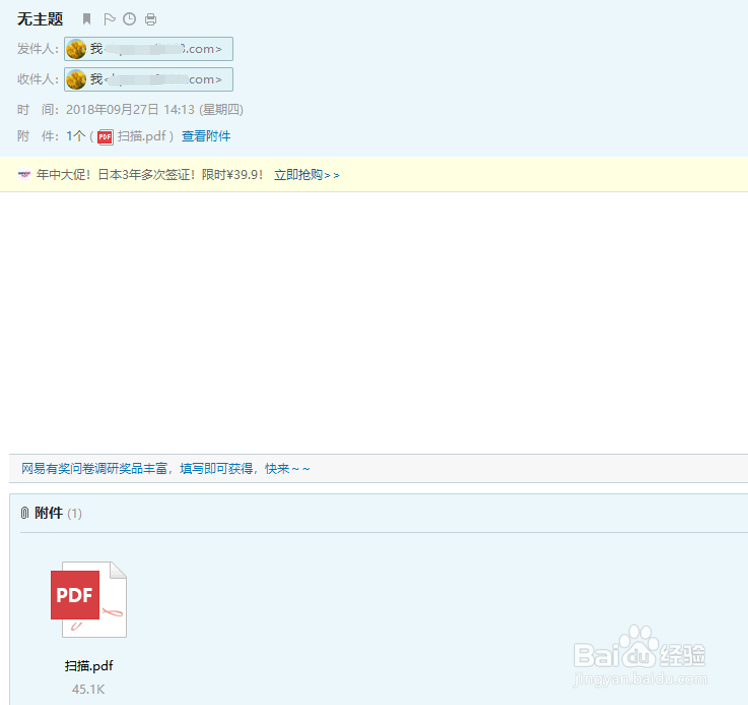The image size is (748, 705).
Task: Click the timestamp 2018年09月27日 14:13
Action: click(130, 110)
